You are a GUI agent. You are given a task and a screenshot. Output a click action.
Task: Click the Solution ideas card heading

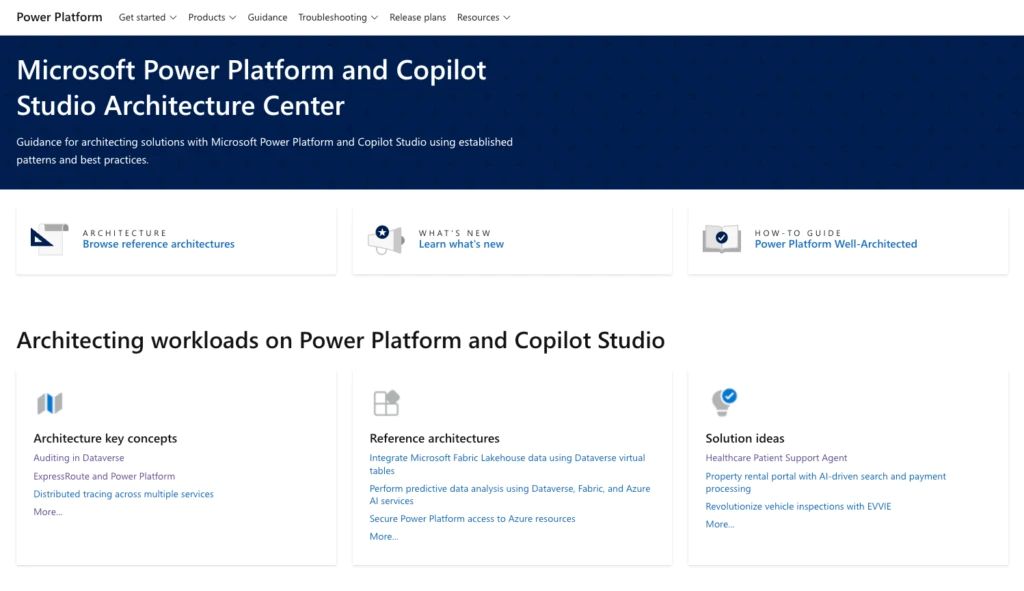(x=745, y=438)
